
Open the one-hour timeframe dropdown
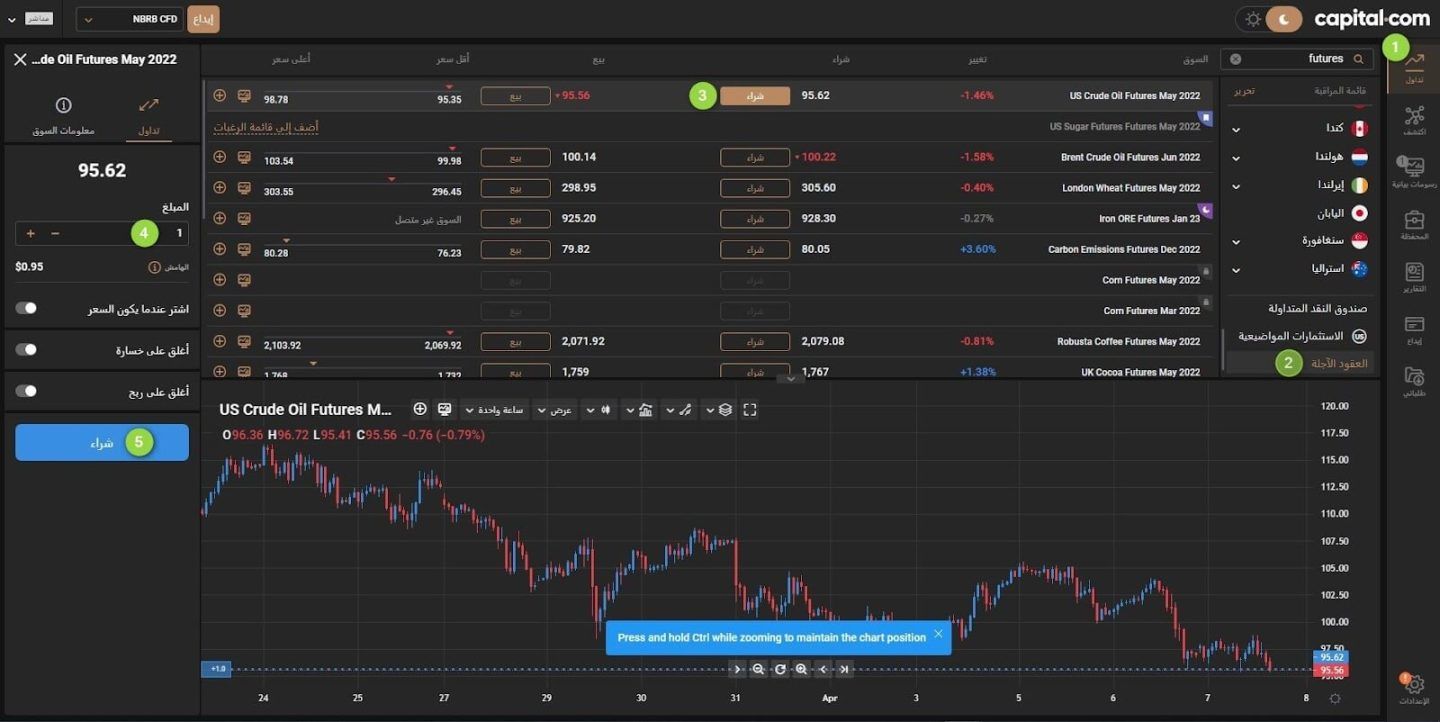(495, 409)
